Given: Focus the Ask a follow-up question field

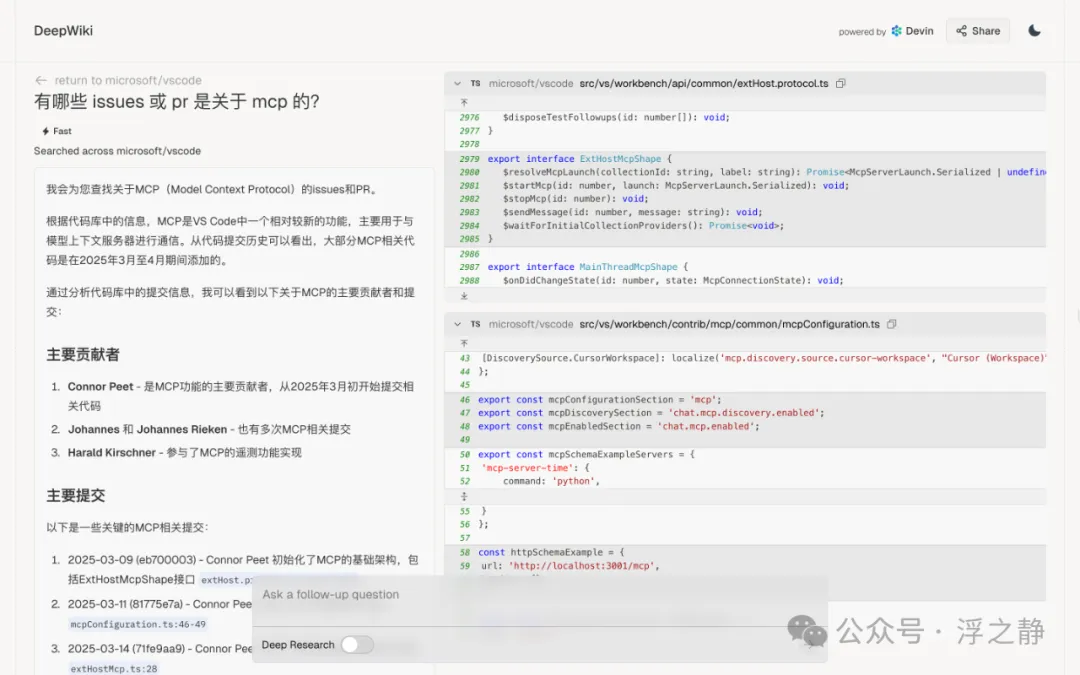Looking at the screenshot, I should click(x=539, y=594).
